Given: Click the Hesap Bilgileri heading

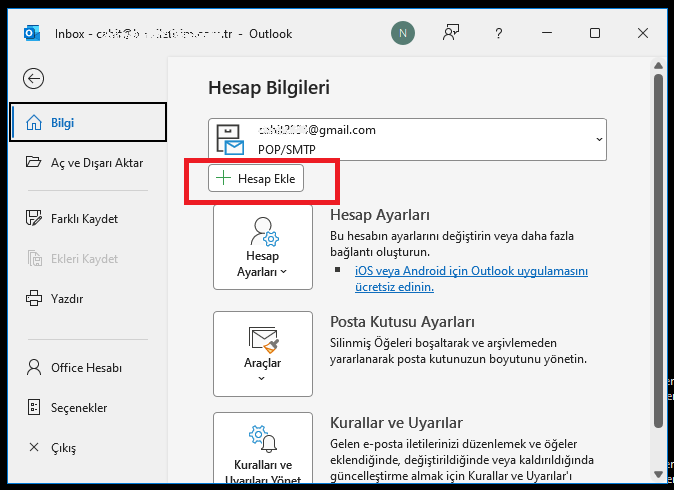Looking at the screenshot, I should click(x=269, y=87).
